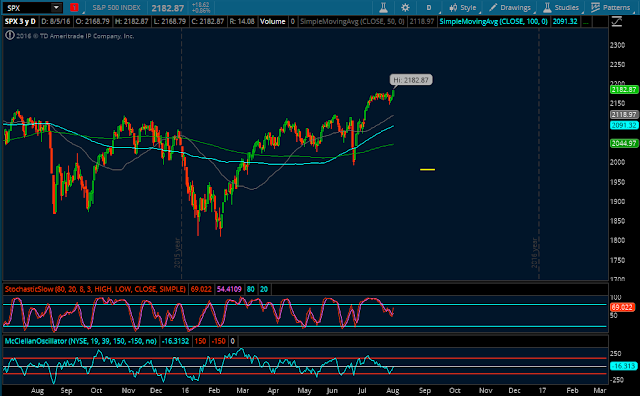Image resolution: width=640 pixels, height=396 pixels.
Task: Open chart settings gear icon
Action: point(405,7)
